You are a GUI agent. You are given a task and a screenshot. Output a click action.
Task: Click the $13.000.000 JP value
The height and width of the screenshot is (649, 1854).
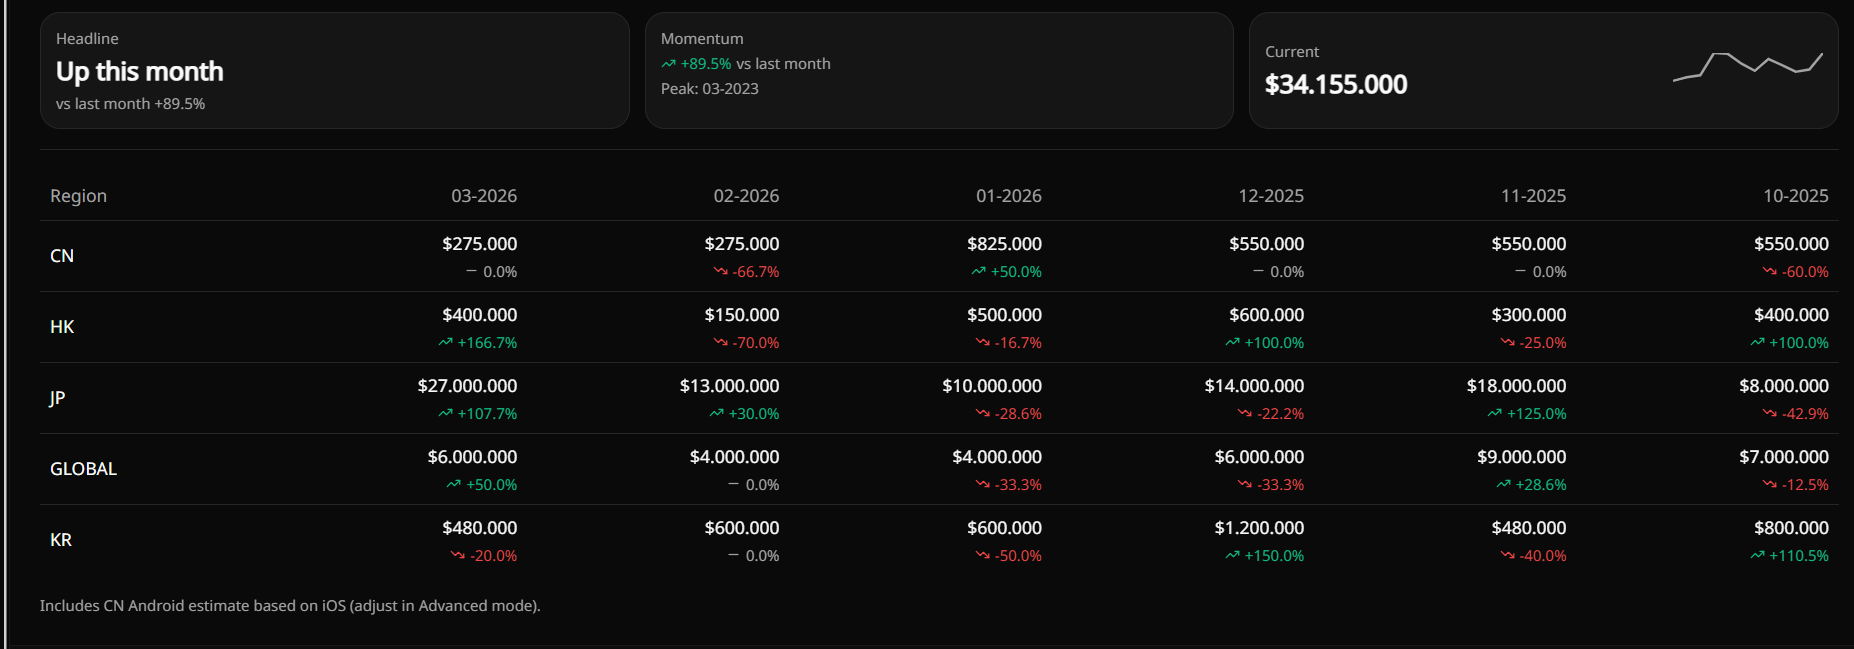tap(730, 386)
